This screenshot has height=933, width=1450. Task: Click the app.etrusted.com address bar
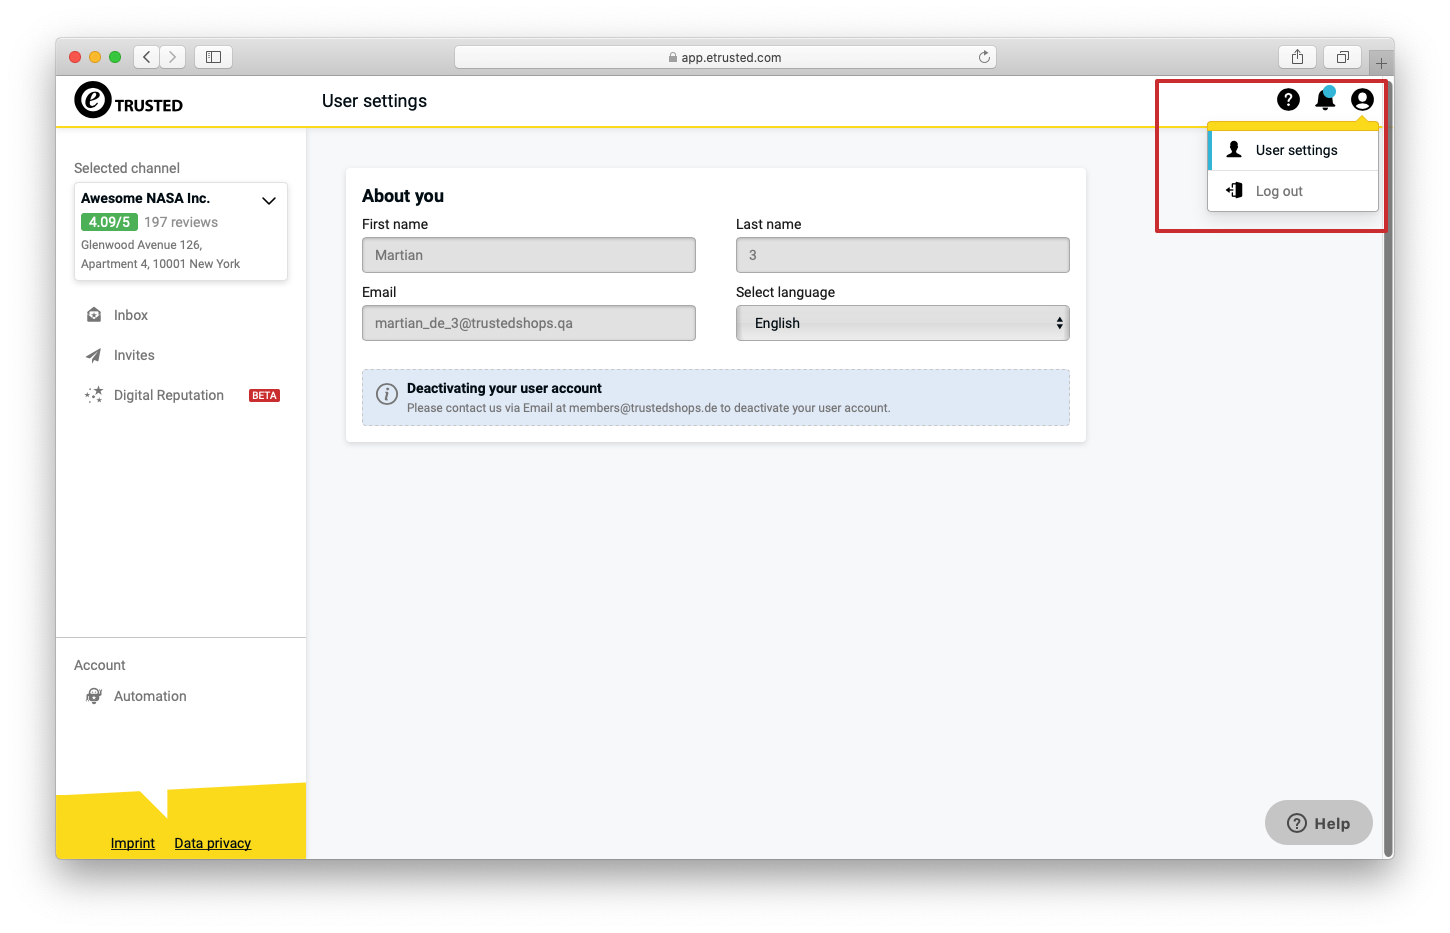pos(725,57)
